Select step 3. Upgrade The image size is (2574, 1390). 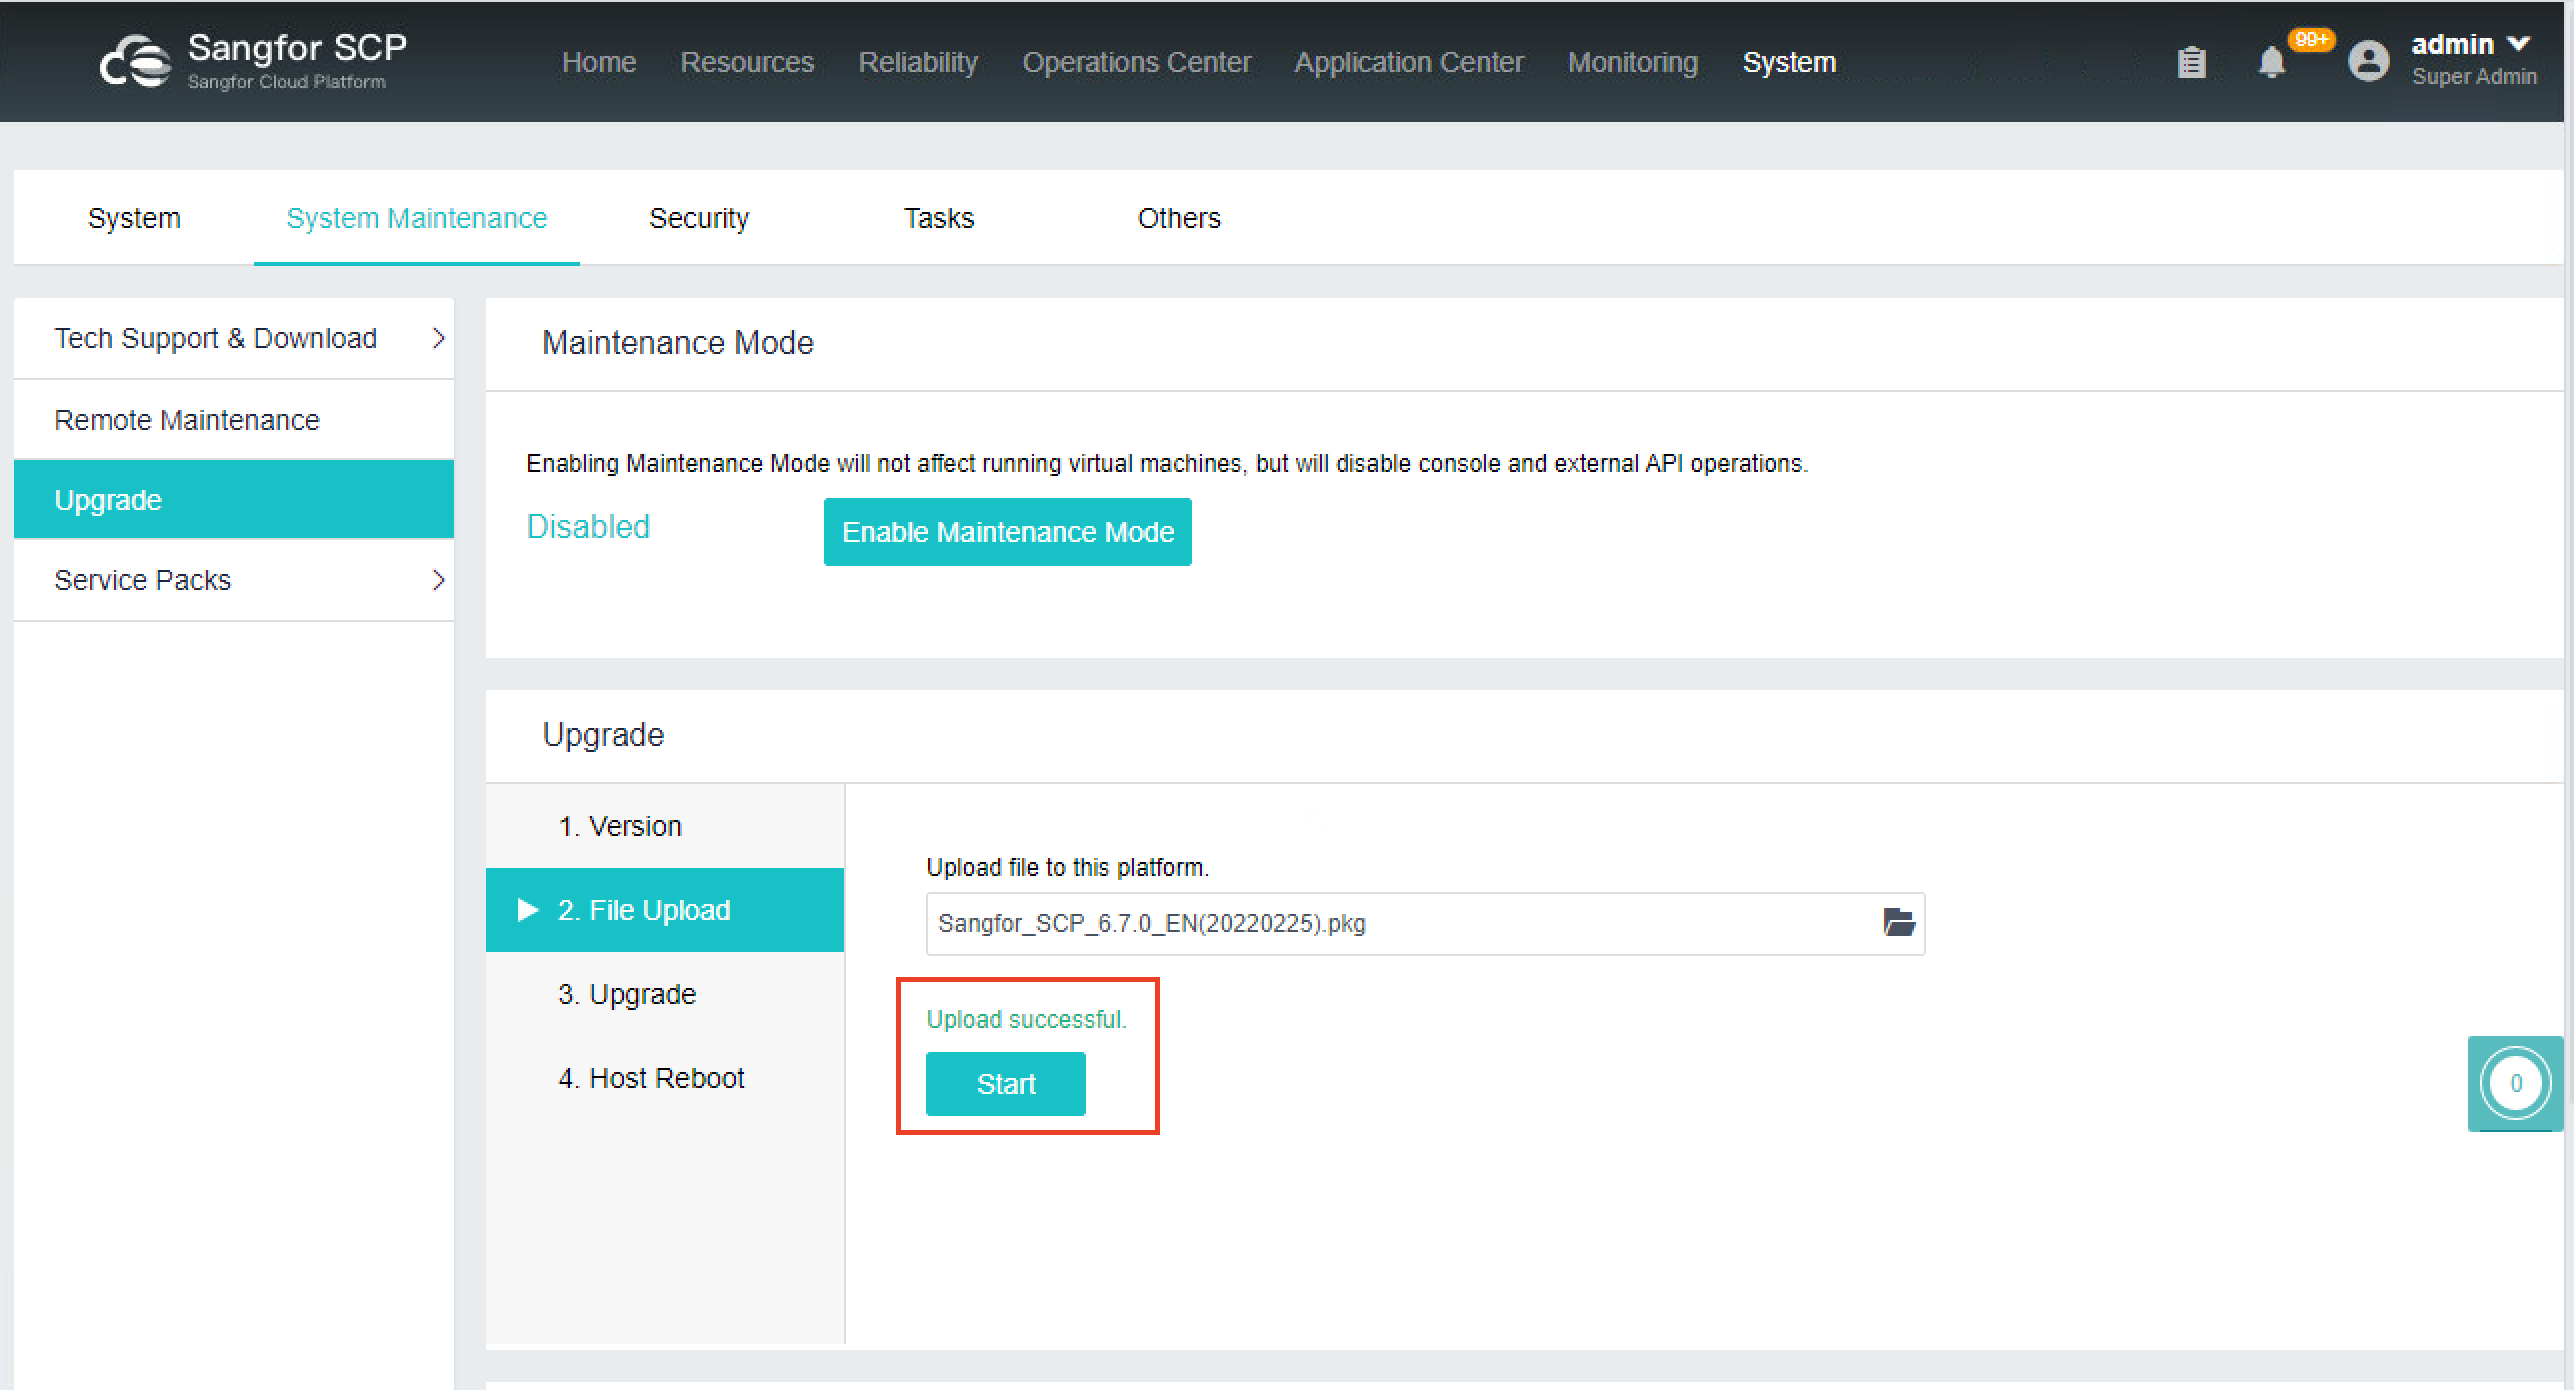[665, 994]
